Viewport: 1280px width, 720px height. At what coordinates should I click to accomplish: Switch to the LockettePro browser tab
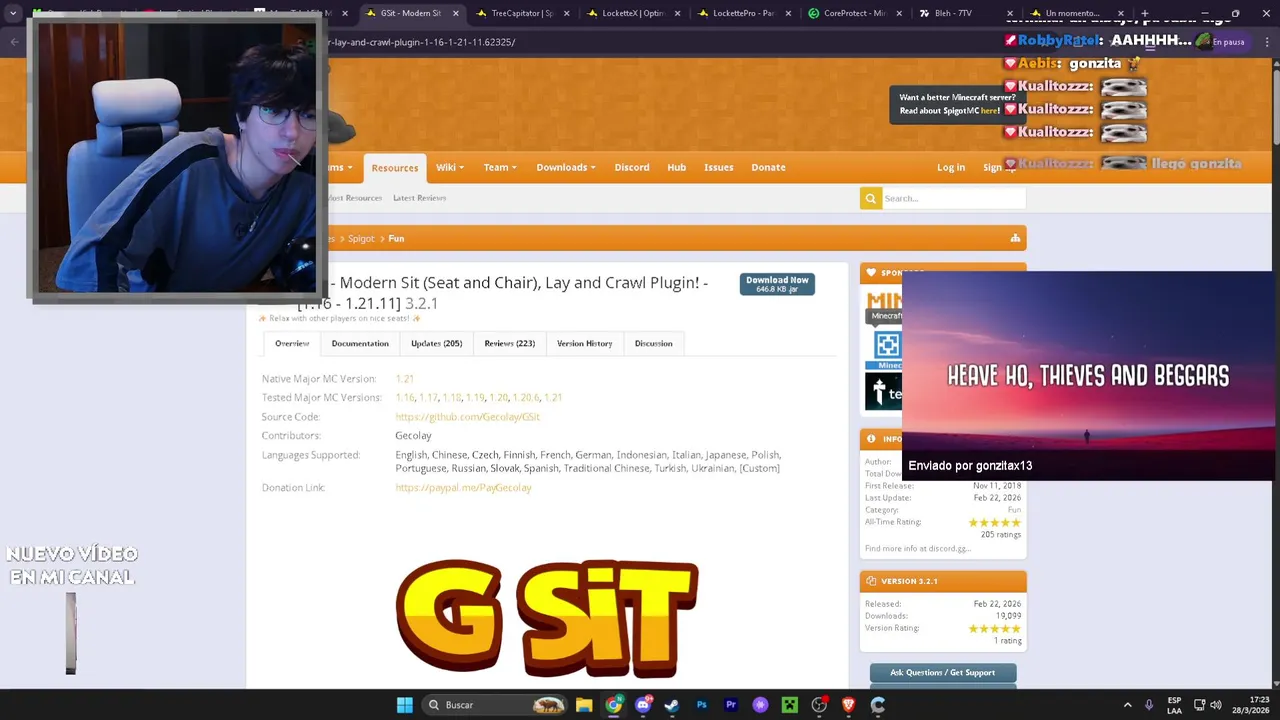[743, 13]
